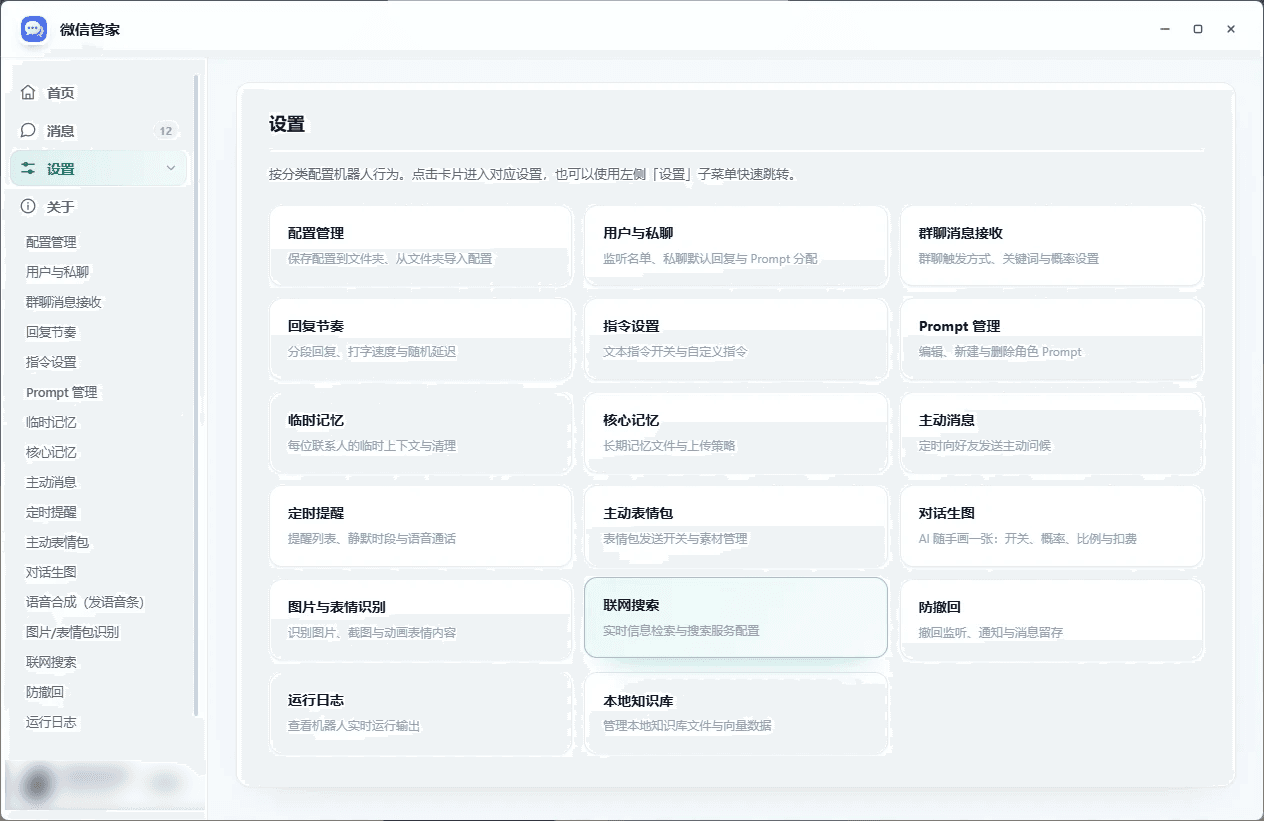Open the 运行日志 settings card

pyautogui.click(x=421, y=713)
